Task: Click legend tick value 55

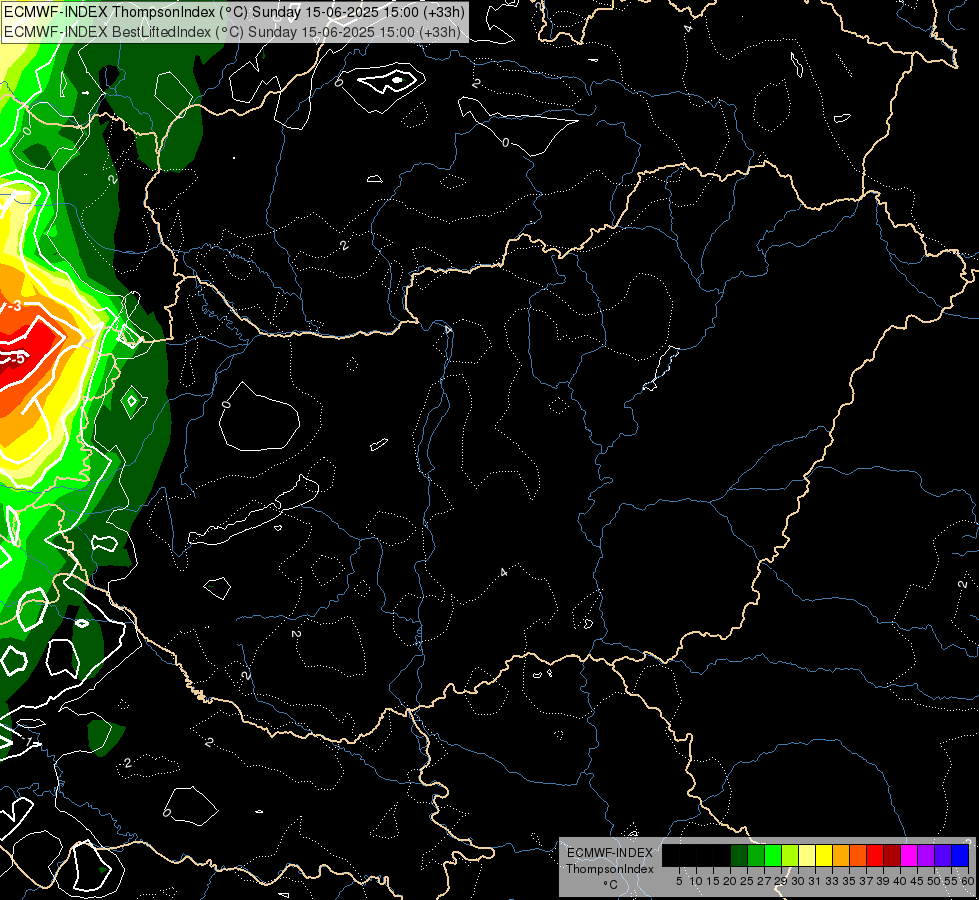Action: pos(951,881)
